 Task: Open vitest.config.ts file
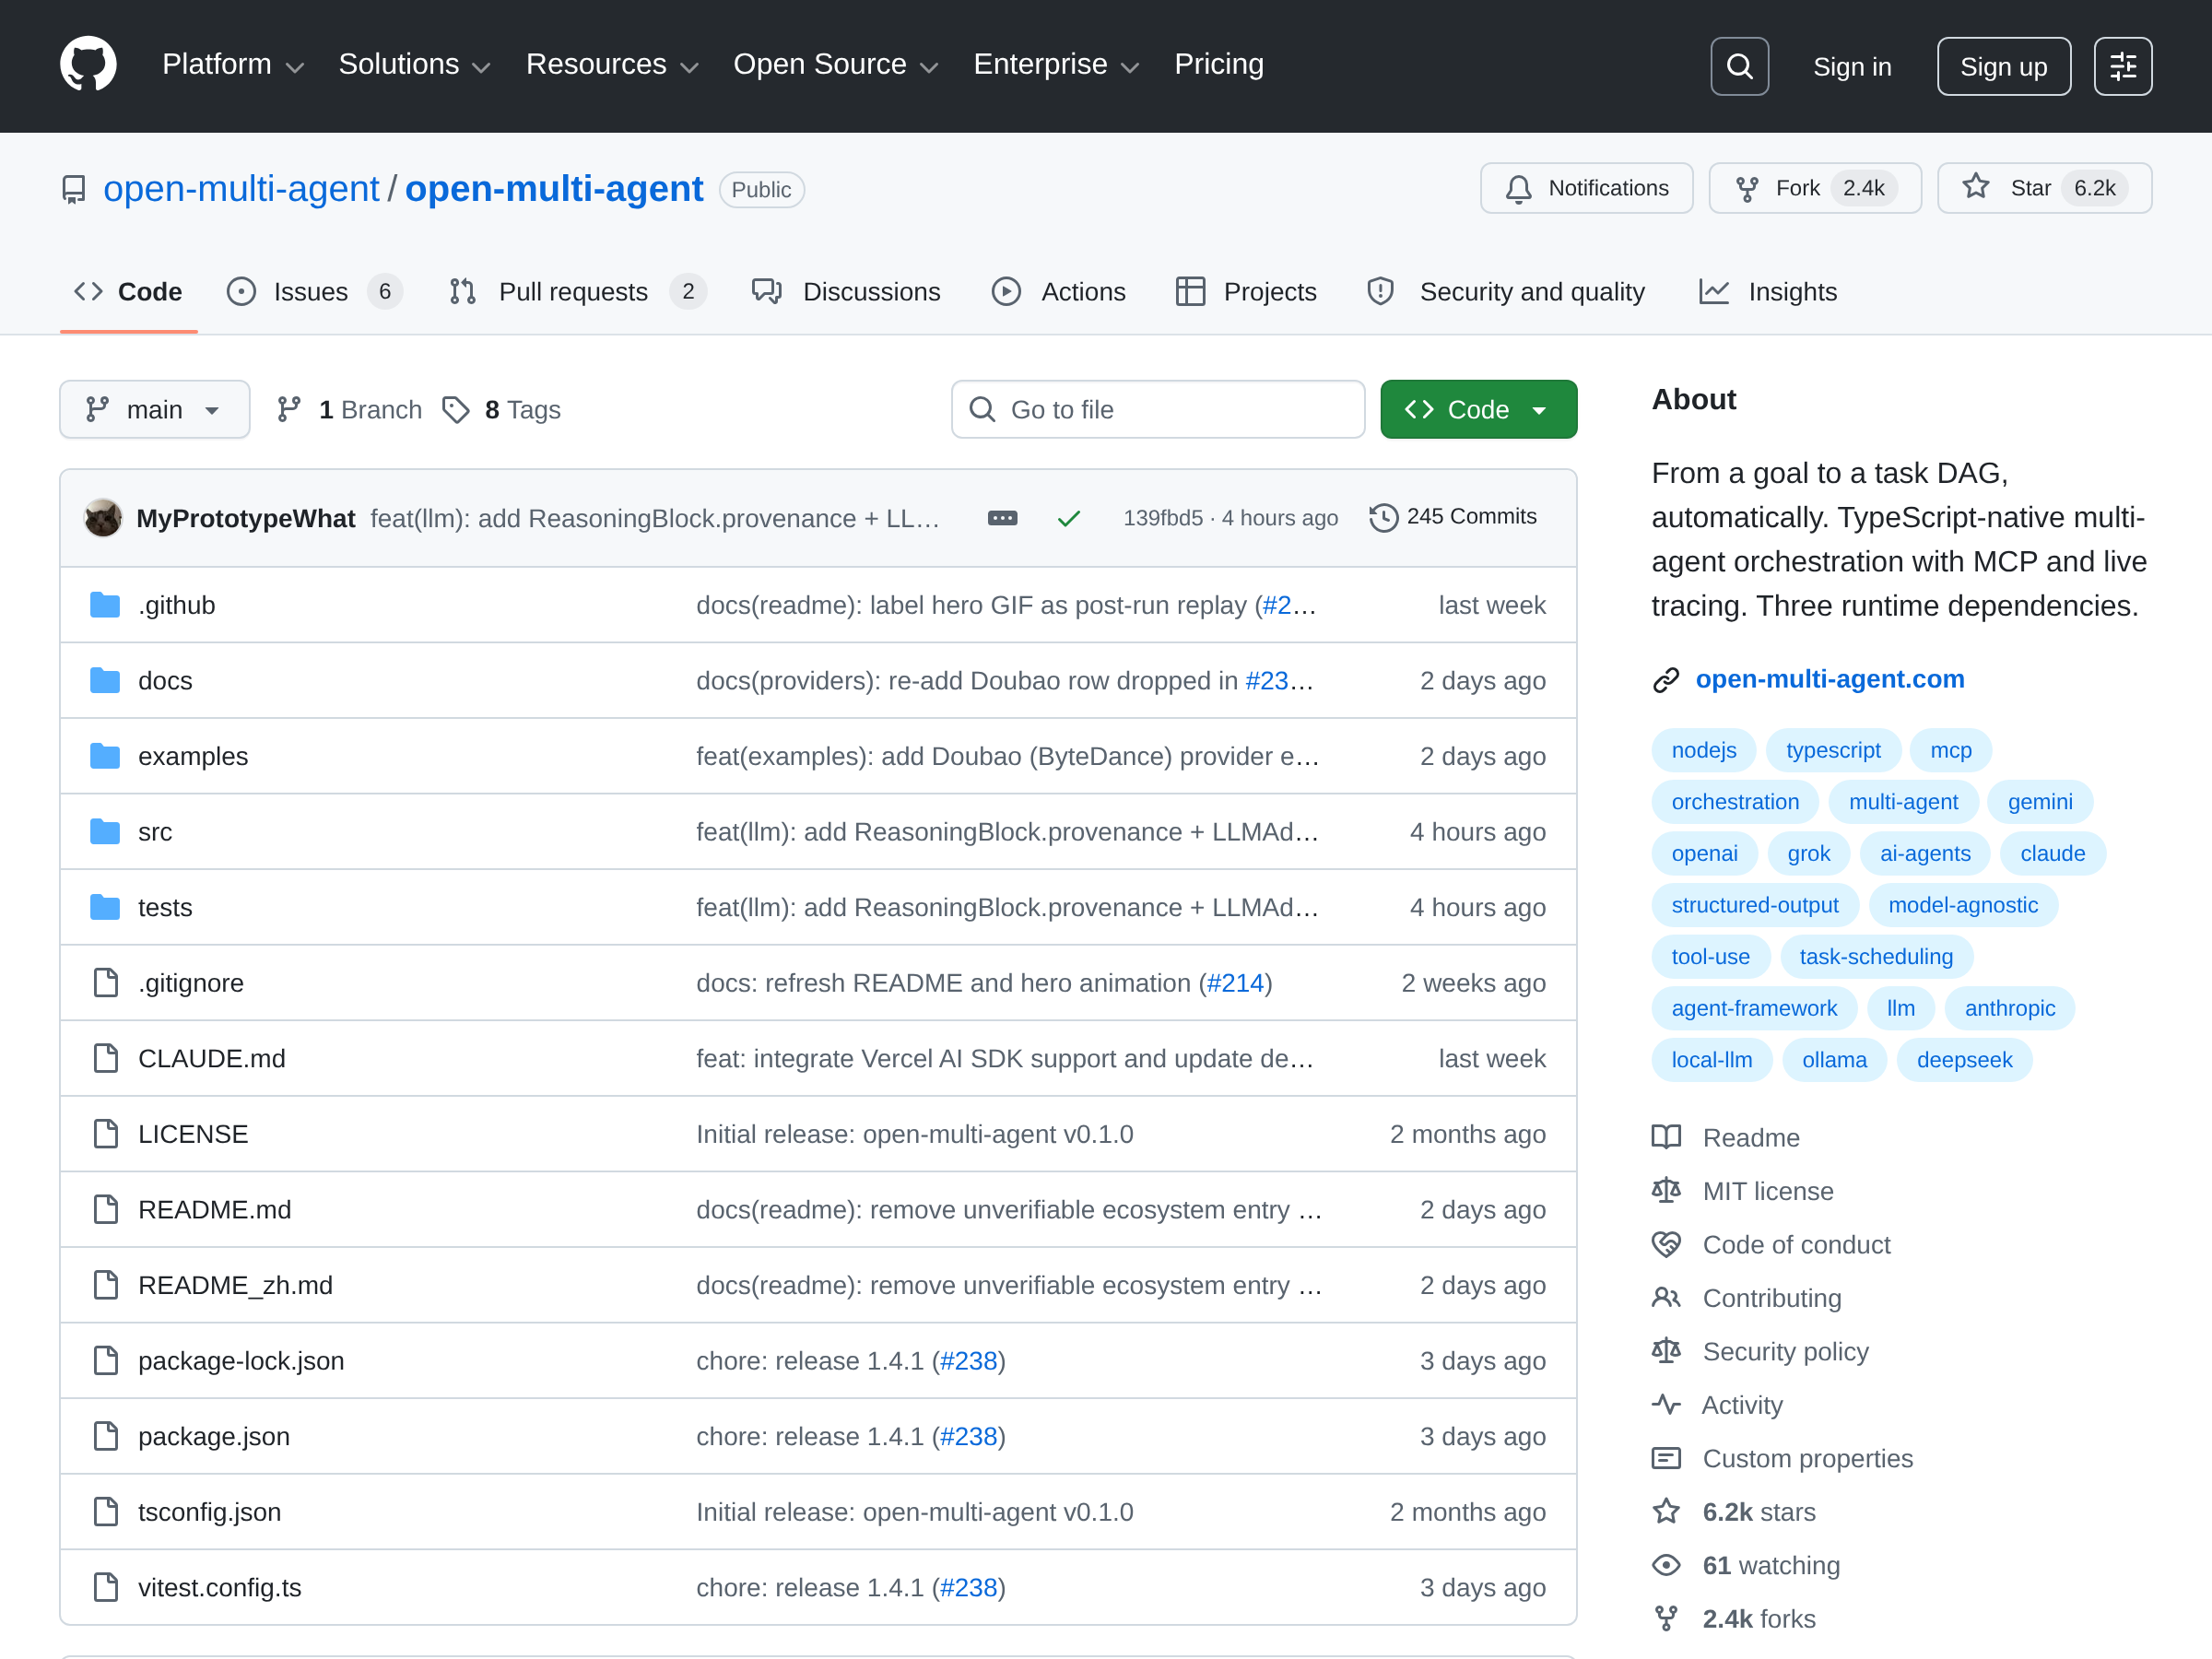(x=220, y=1587)
